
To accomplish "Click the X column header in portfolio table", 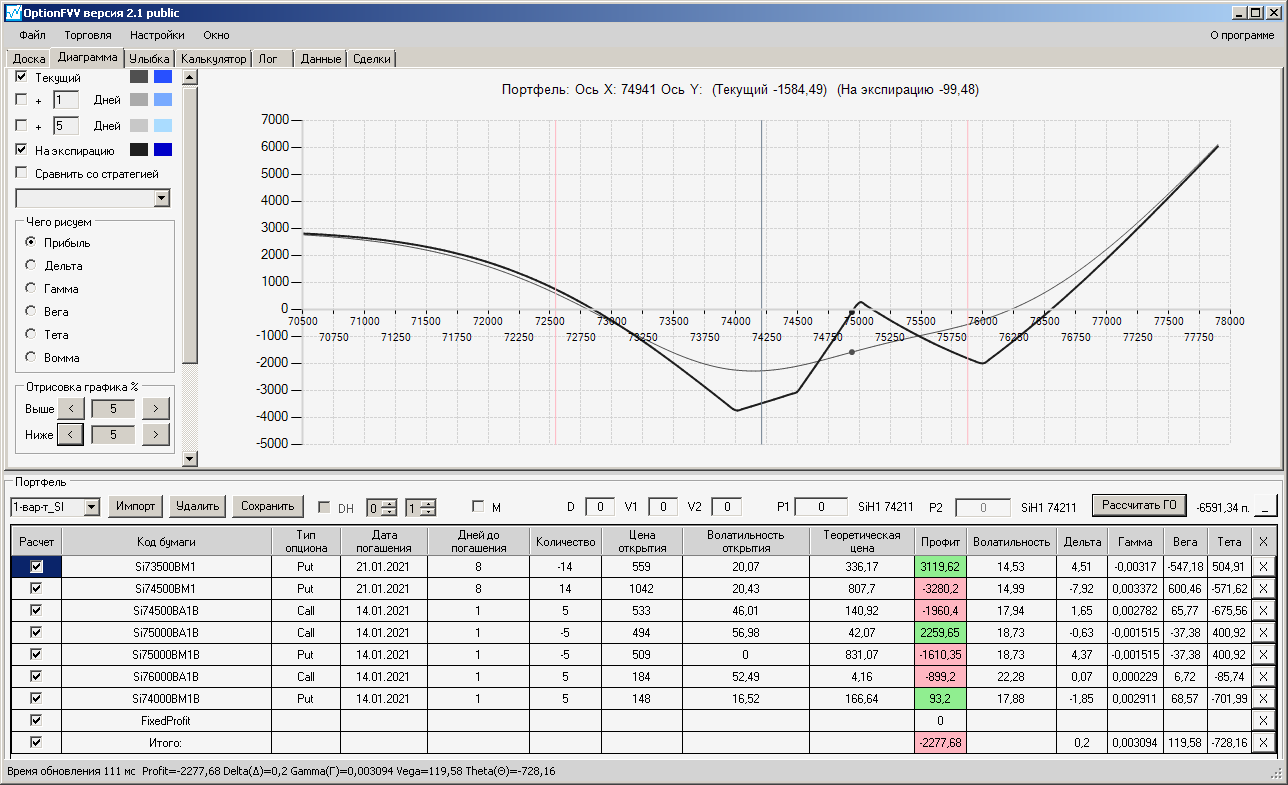I will click(1263, 541).
